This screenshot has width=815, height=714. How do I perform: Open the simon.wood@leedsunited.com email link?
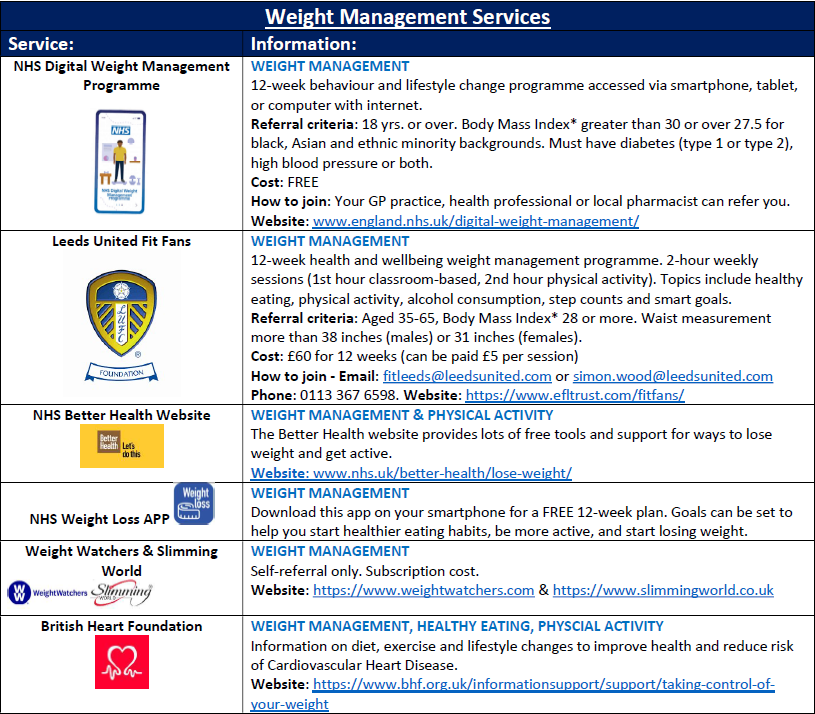coord(673,376)
